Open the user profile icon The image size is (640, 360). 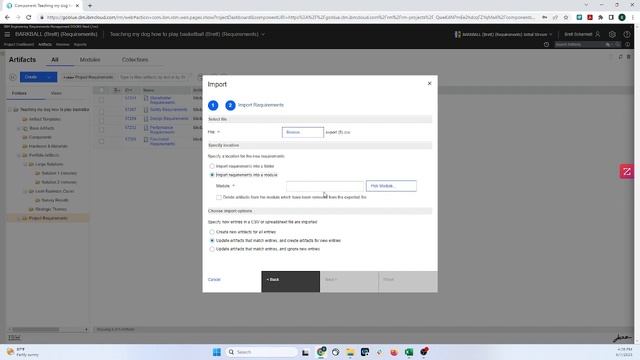[x=598, y=34]
